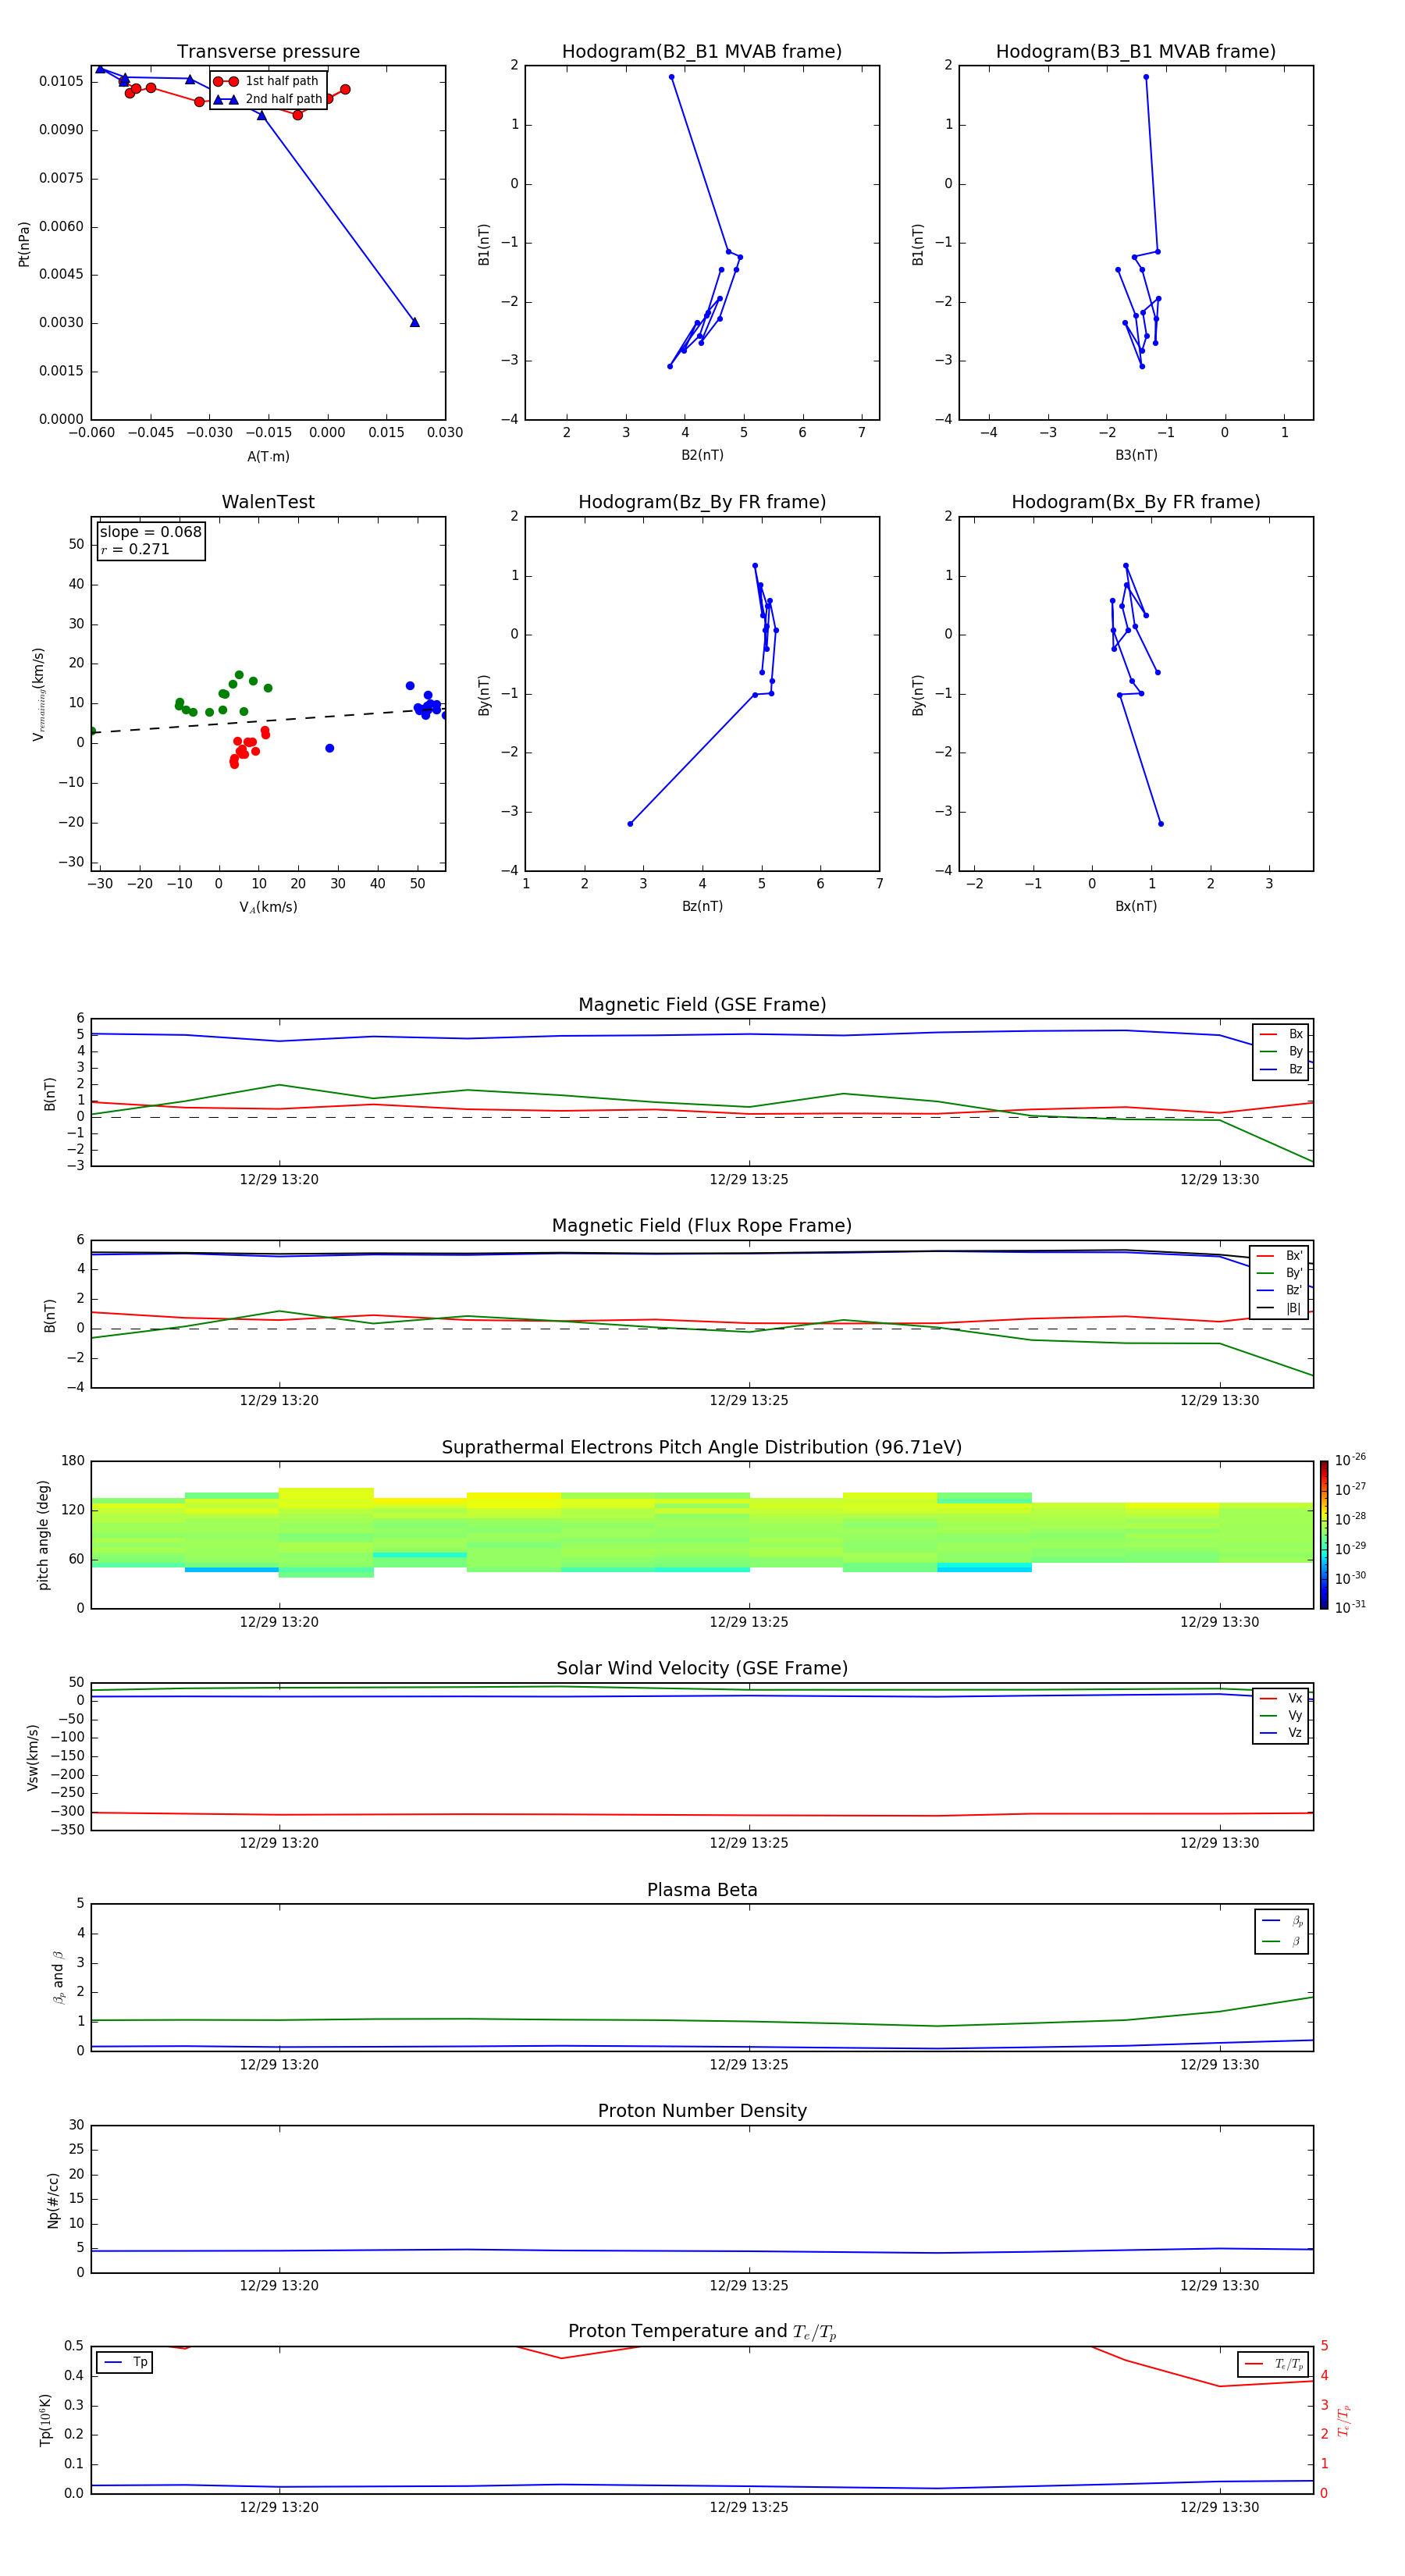Click the 'Bx(nT)' x-axis label
This screenshot has height=2576, width=1405.
point(1136,906)
